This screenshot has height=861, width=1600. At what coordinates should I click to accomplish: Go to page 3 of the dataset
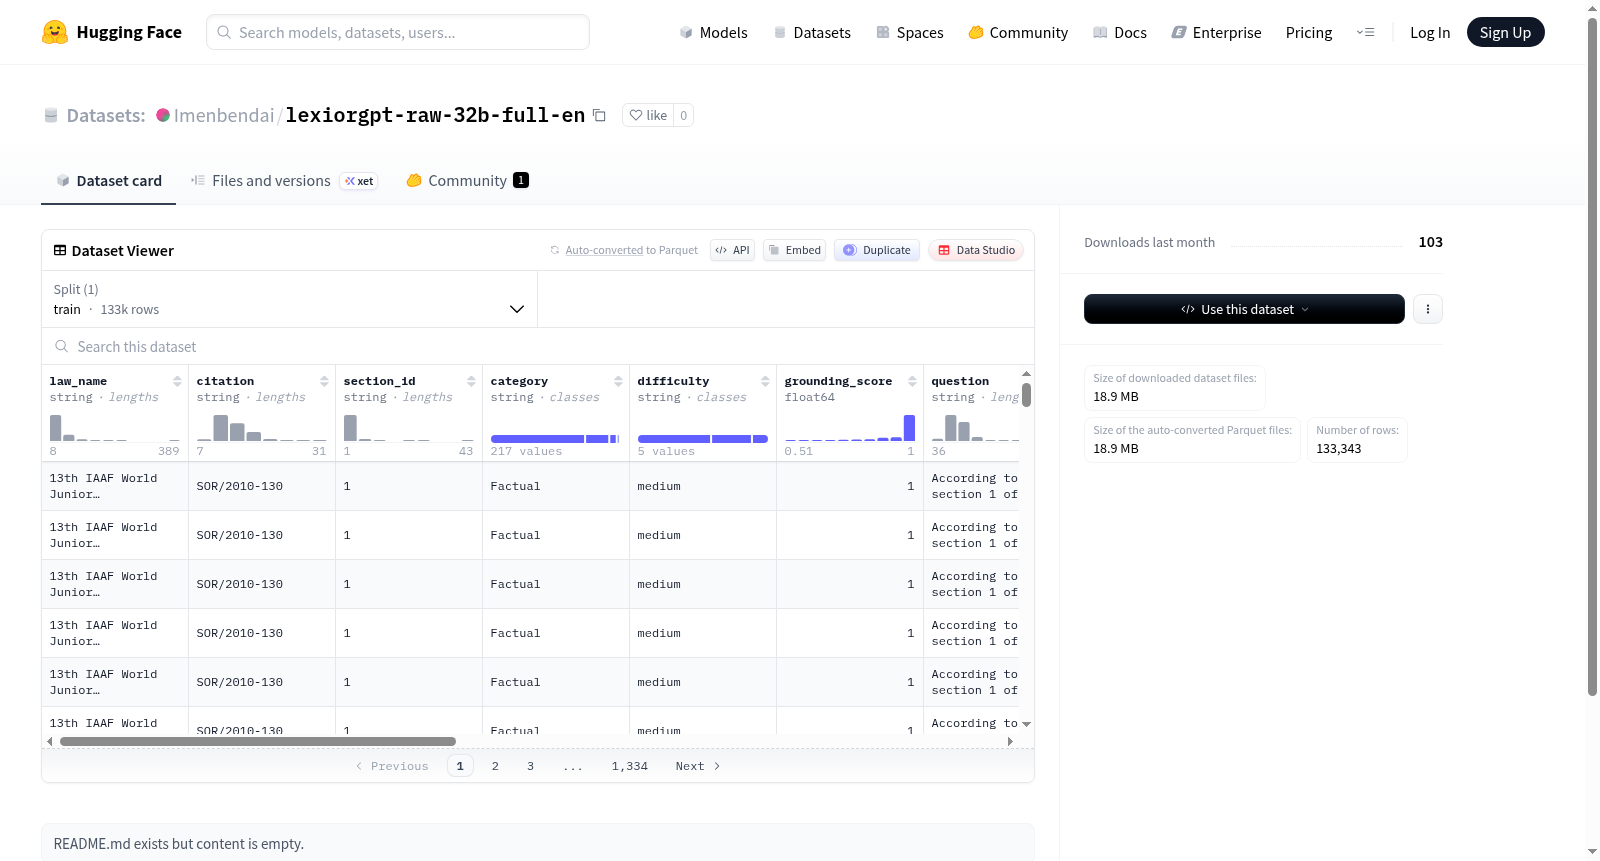coord(530,766)
